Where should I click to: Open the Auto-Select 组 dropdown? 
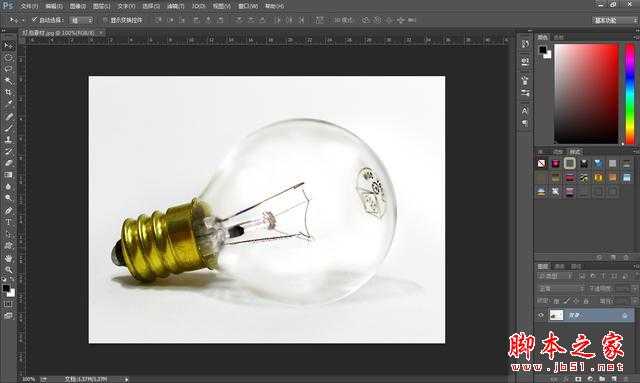coord(81,20)
